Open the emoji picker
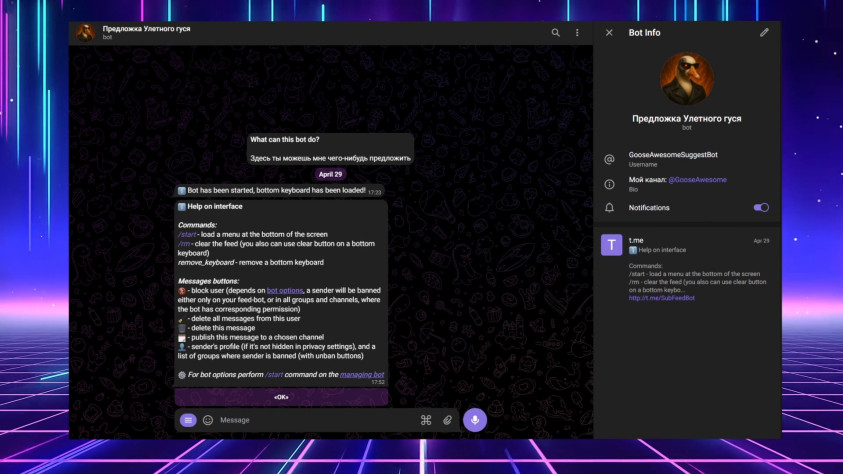The image size is (843, 474). (208, 420)
